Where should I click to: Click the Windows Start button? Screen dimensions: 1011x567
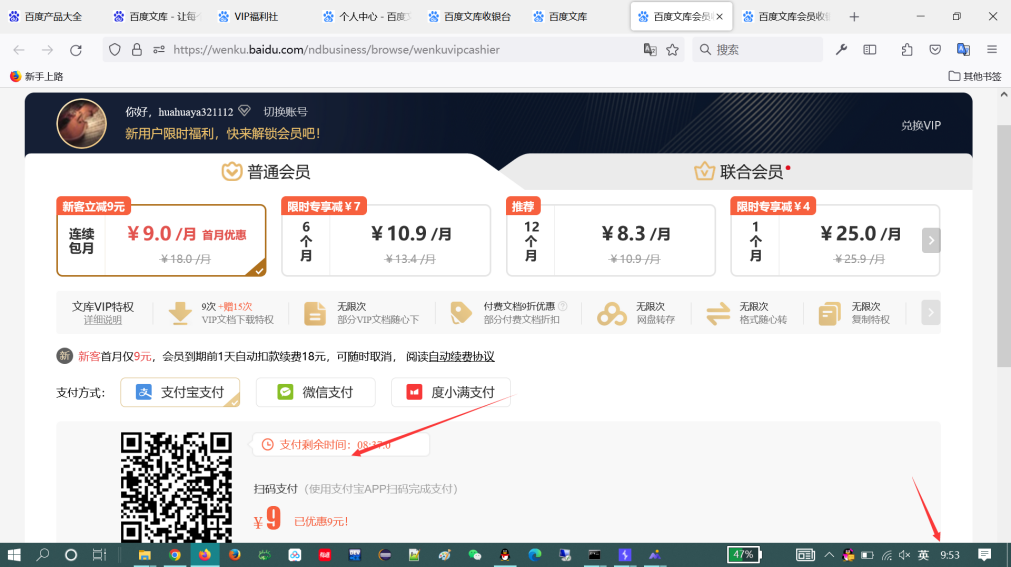point(14,555)
